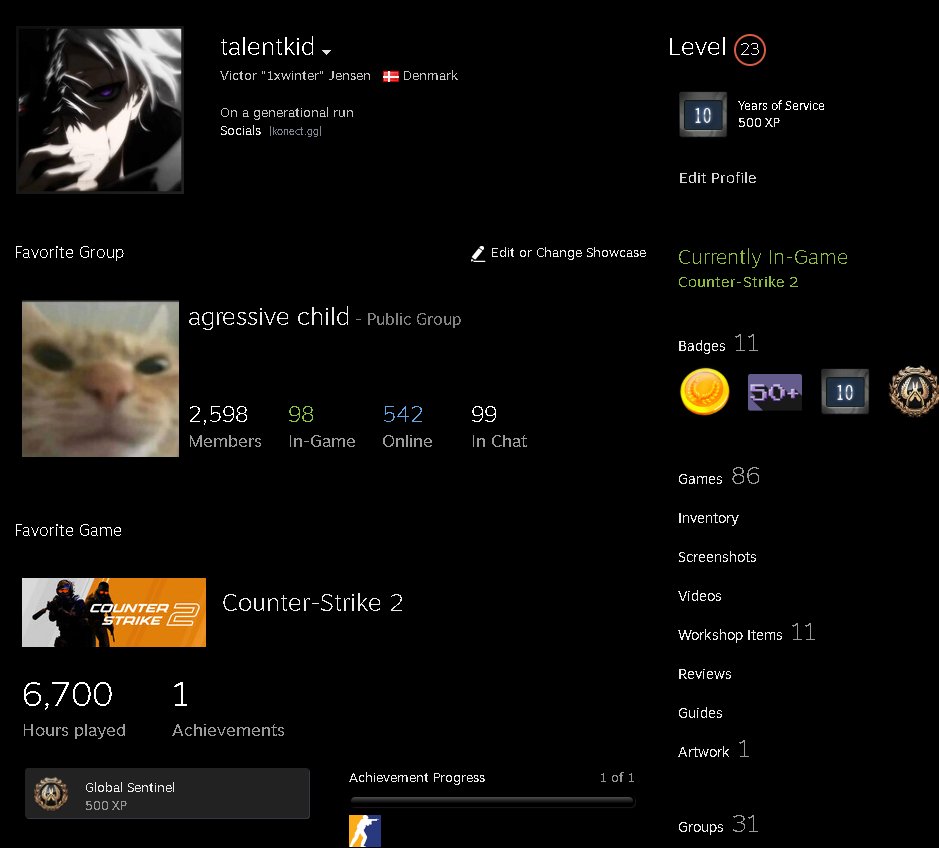This screenshot has width=939, height=848.
Task: Open the Badges 11 section link
Action: coord(718,344)
